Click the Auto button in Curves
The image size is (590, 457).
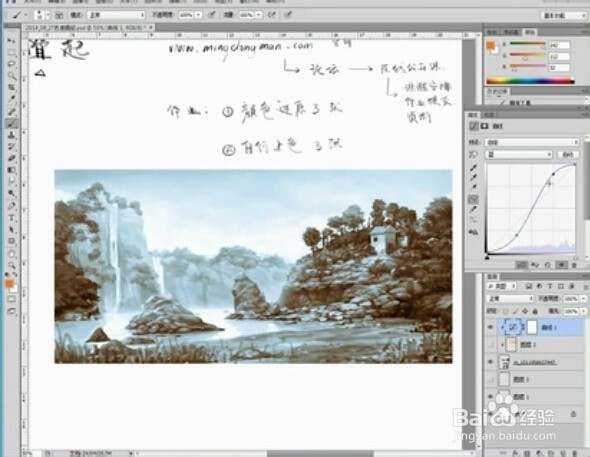click(x=567, y=155)
